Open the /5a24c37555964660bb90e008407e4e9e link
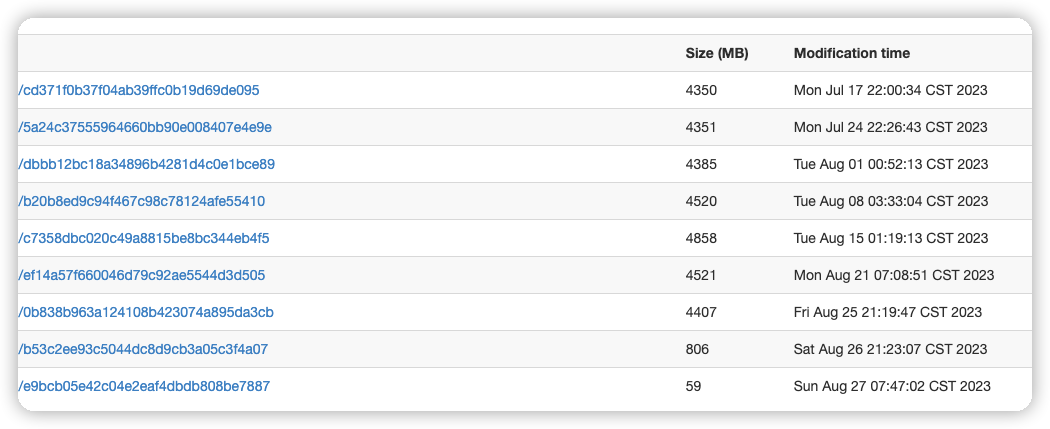Screen dimensions: 1050x429 (145, 127)
